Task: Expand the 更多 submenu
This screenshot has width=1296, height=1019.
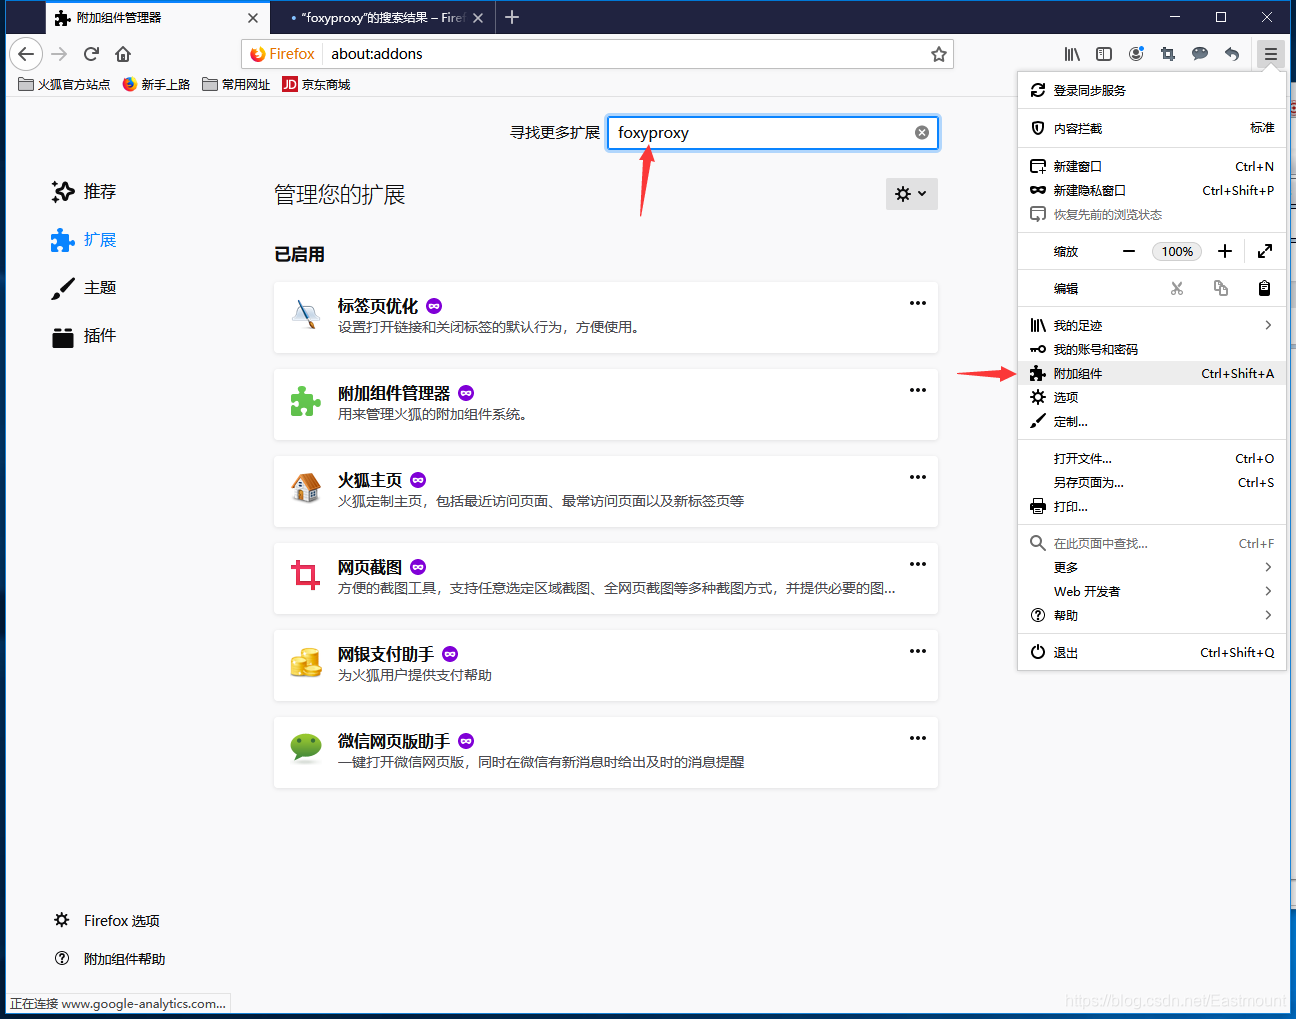Action: coord(1152,567)
